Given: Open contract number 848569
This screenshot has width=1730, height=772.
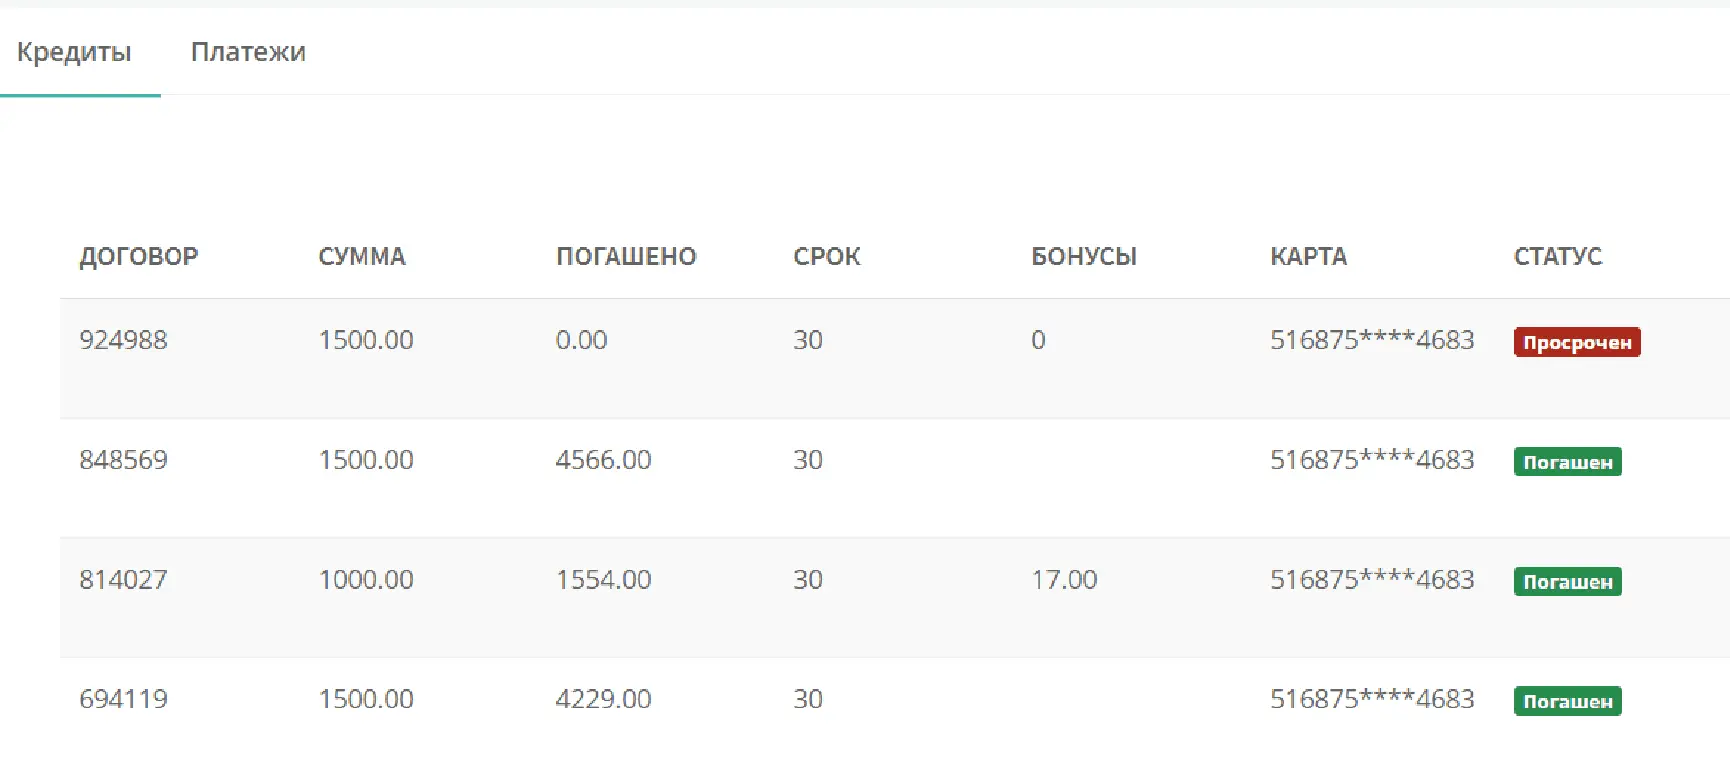Looking at the screenshot, I should click(123, 460).
